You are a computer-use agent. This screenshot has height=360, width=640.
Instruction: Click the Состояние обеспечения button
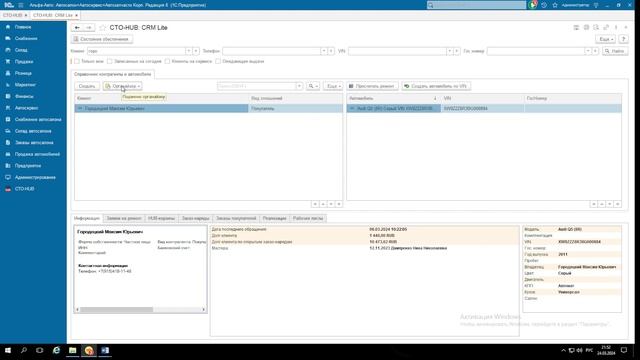(x=102, y=39)
